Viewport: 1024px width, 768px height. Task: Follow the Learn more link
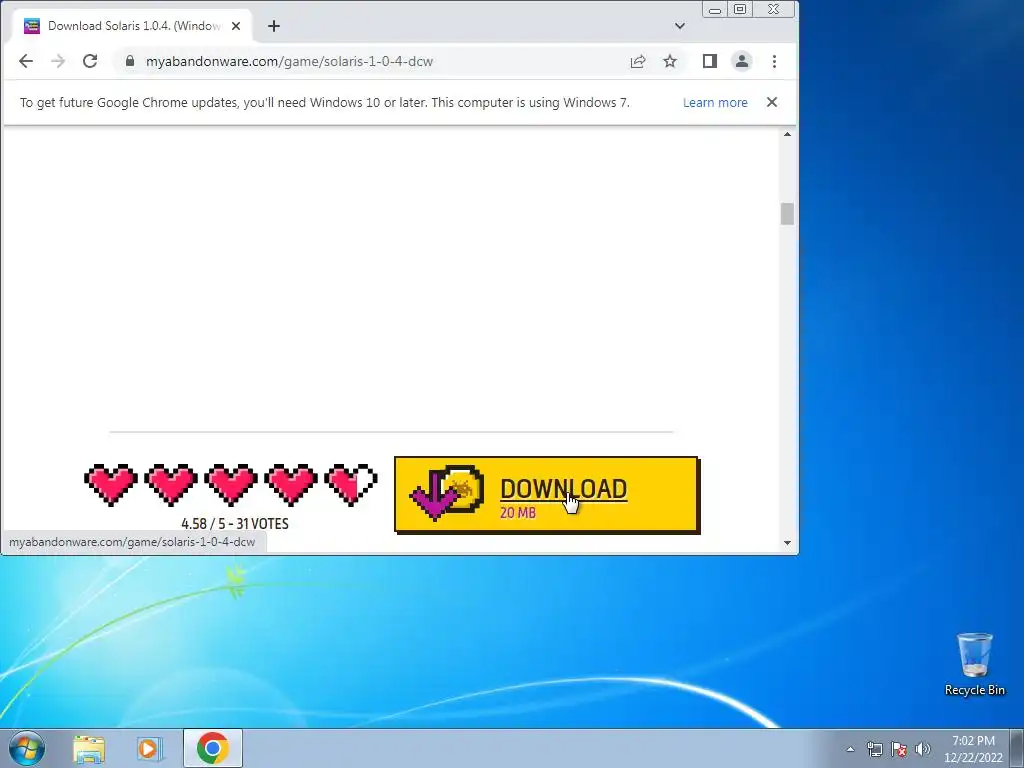point(715,103)
